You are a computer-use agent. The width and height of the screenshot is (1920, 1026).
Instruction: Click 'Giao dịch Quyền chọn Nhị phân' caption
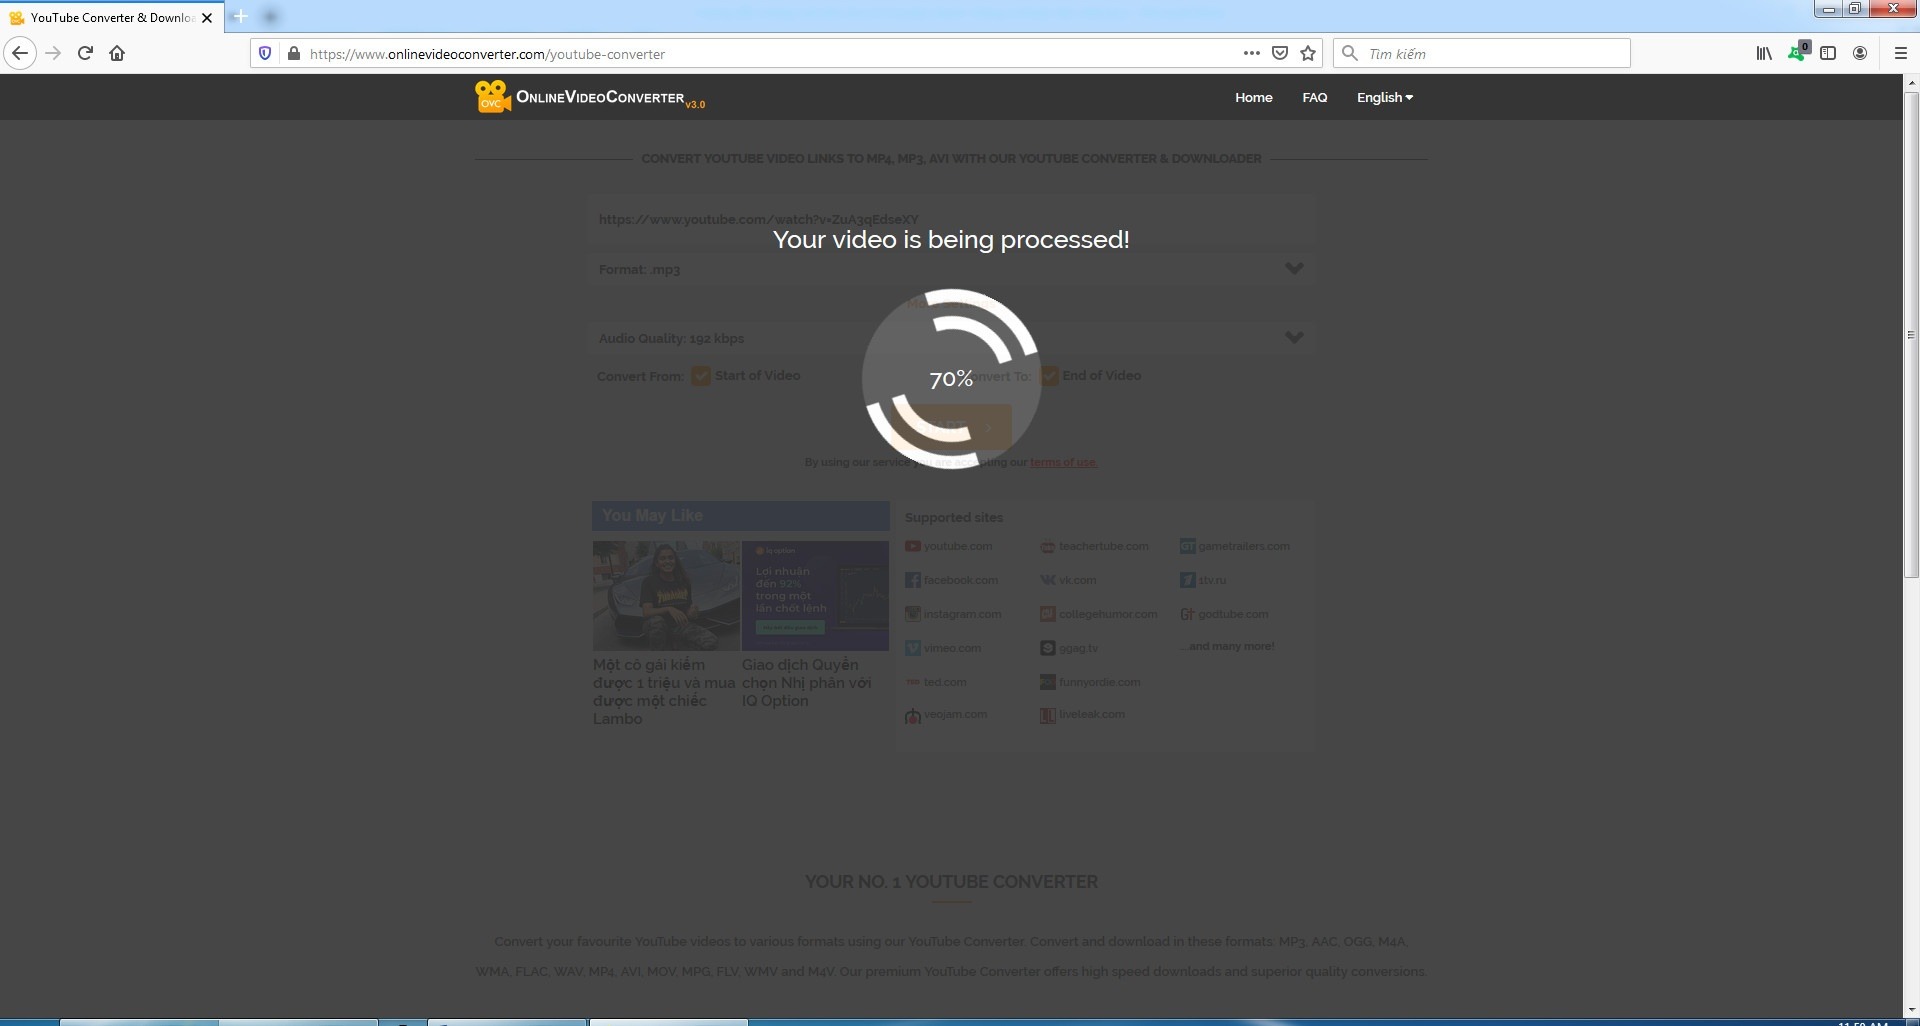point(807,682)
